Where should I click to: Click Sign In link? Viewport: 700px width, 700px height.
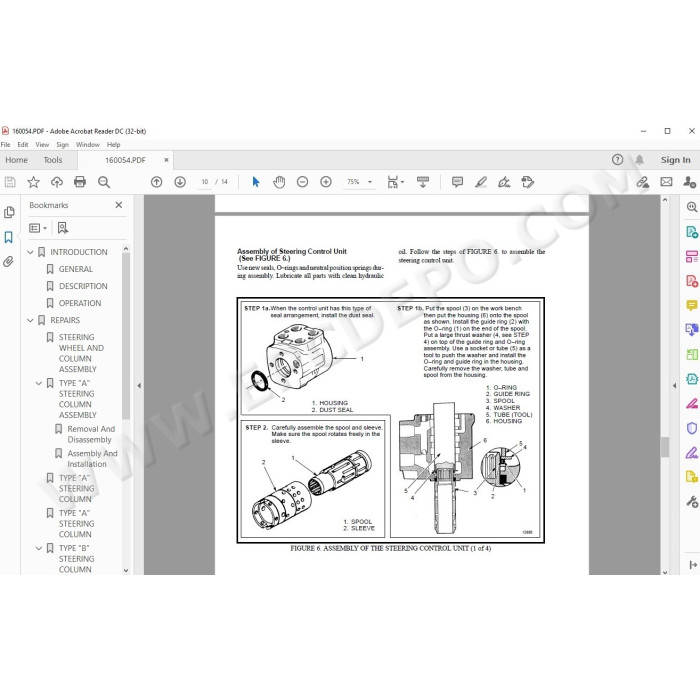pyautogui.click(x=675, y=160)
